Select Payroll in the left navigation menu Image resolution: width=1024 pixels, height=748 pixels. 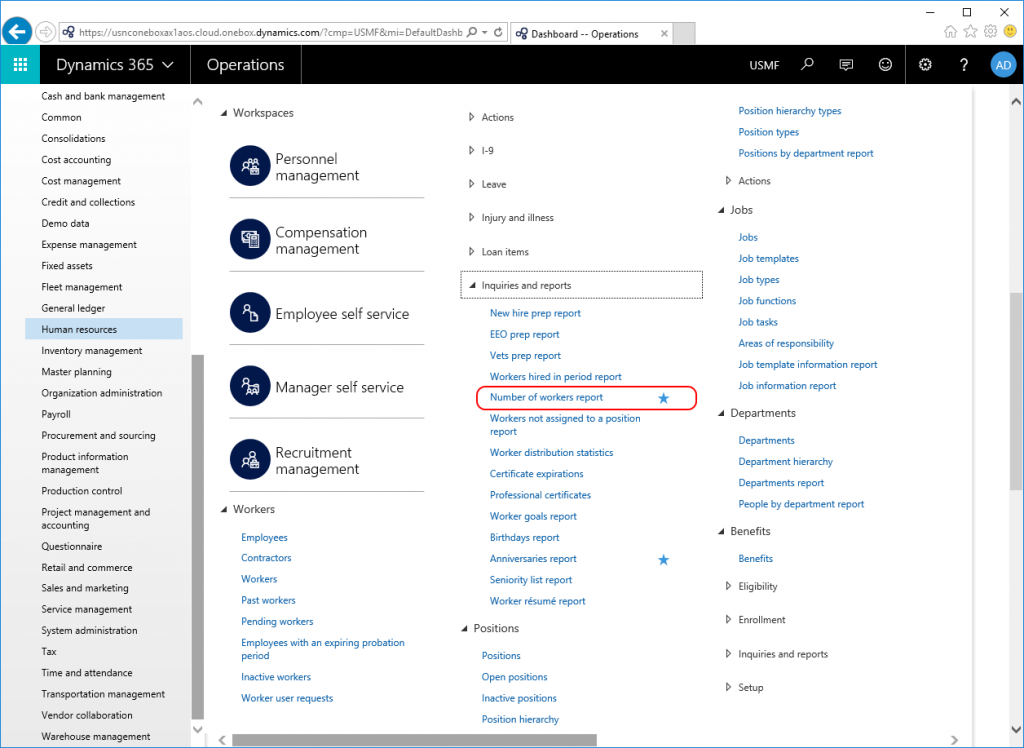[x=56, y=414]
